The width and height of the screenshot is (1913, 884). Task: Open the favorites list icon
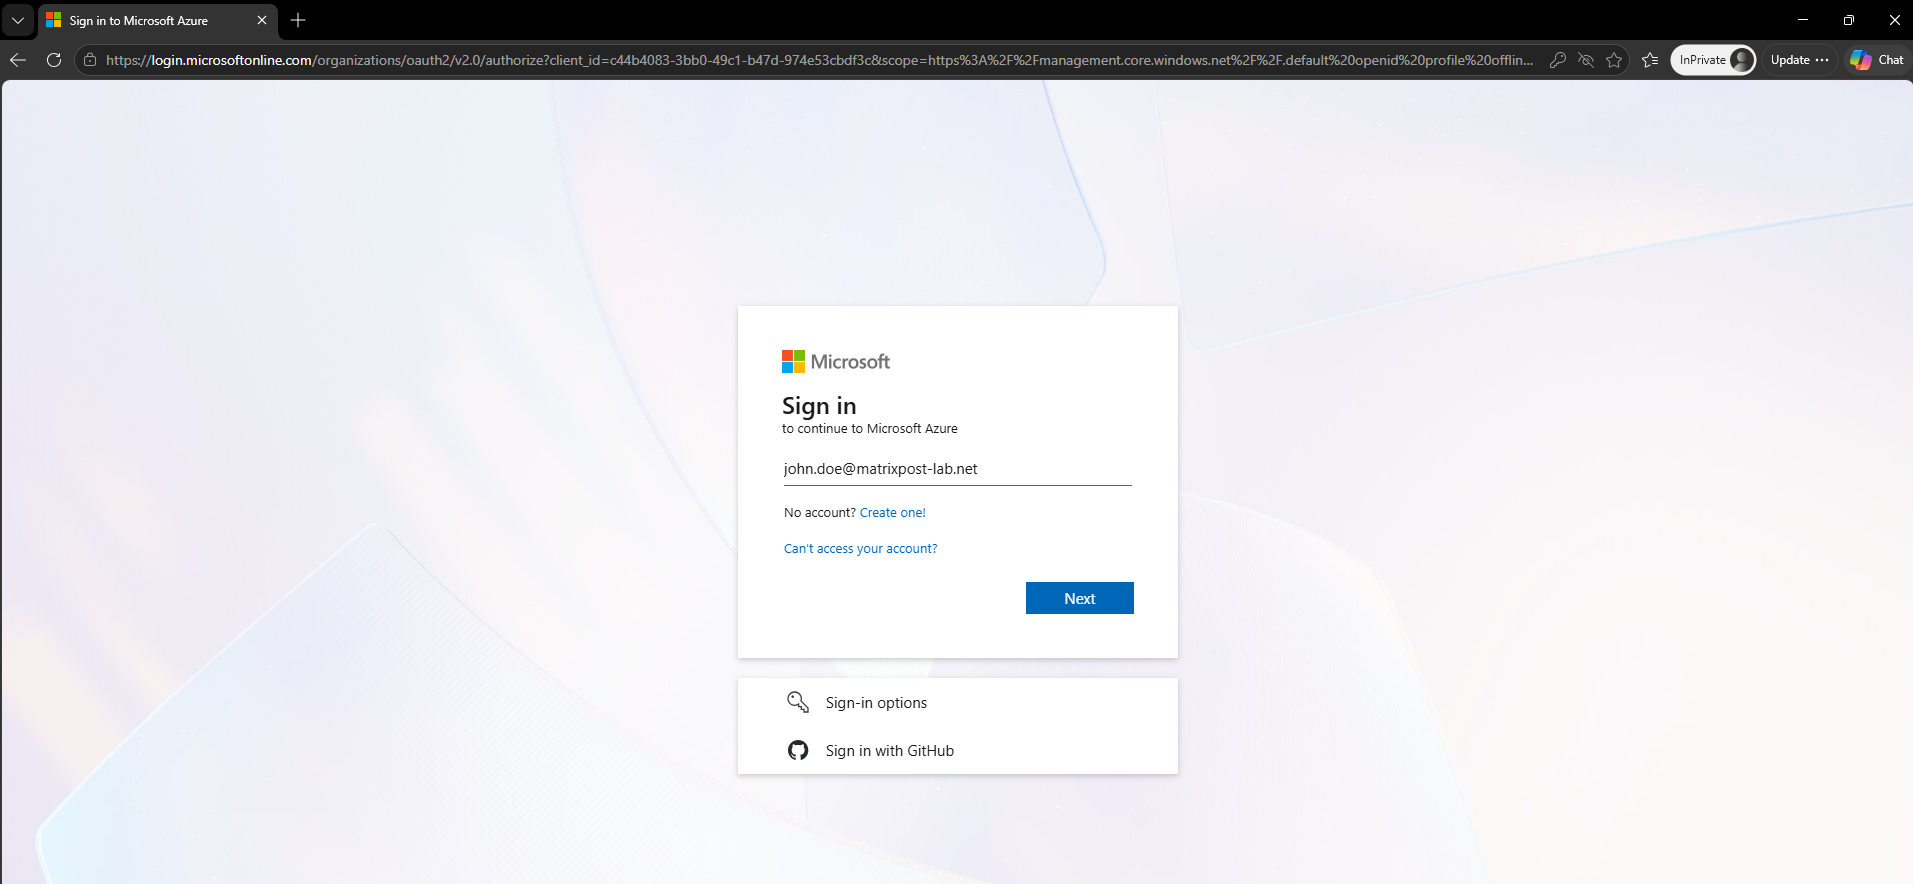pos(1650,60)
